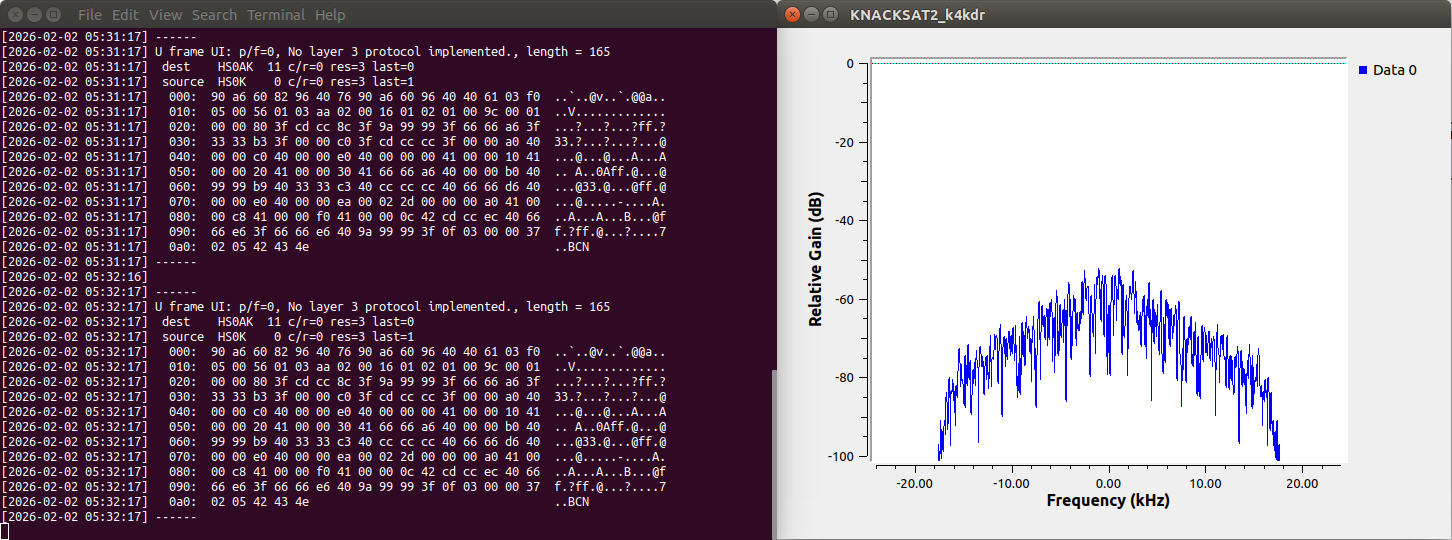The image size is (1452, 540).
Task: Click the Frequency (kHz) axis label
Action: pyautogui.click(x=1108, y=500)
